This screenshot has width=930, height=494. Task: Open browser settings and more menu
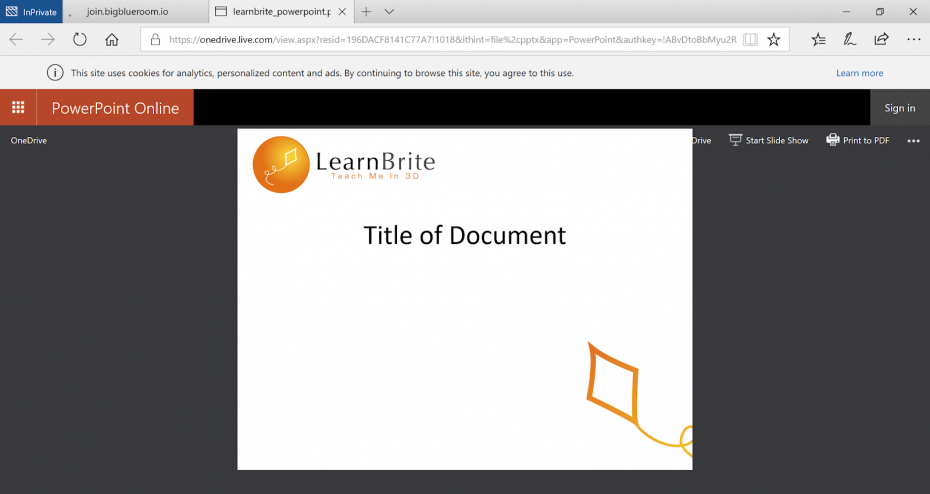coord(913,40)
